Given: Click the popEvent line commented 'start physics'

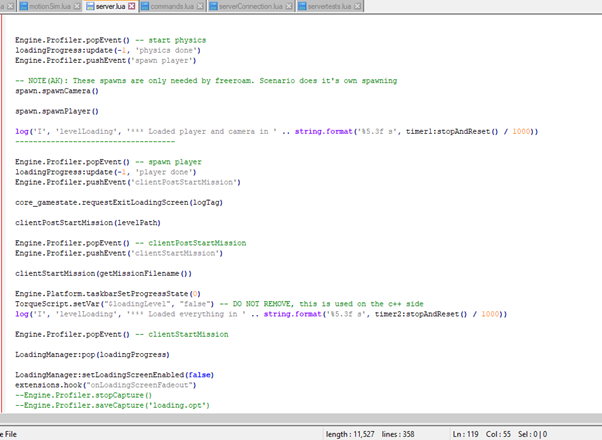Looking at the screenshot, I should pyautogui.click(x=111, y=40).
